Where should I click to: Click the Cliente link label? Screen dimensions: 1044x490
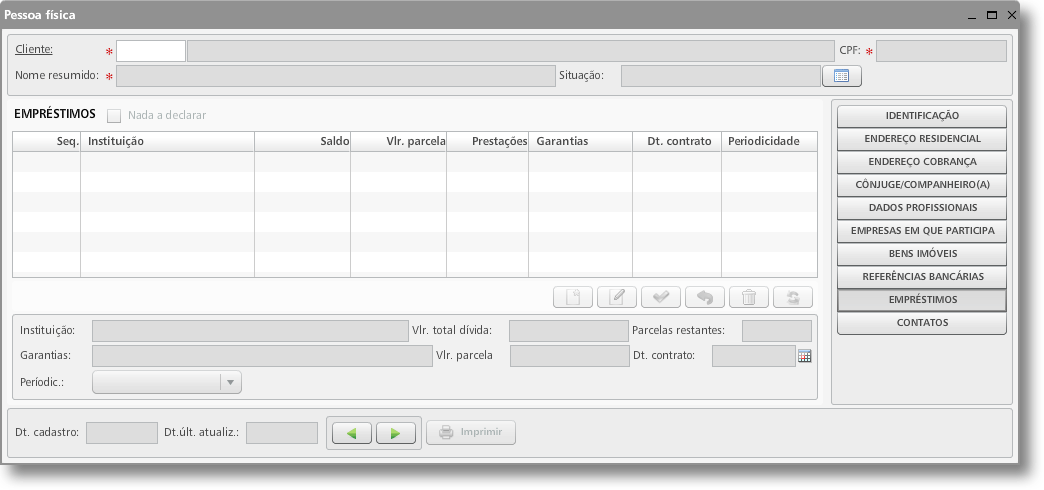click(x=34, y=49)
